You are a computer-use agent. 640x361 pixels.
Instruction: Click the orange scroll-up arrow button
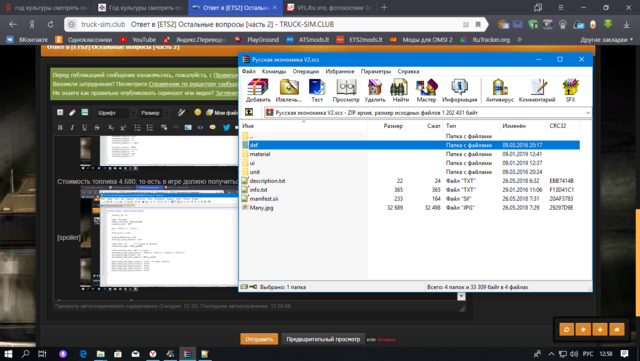(x=583, y=329)
